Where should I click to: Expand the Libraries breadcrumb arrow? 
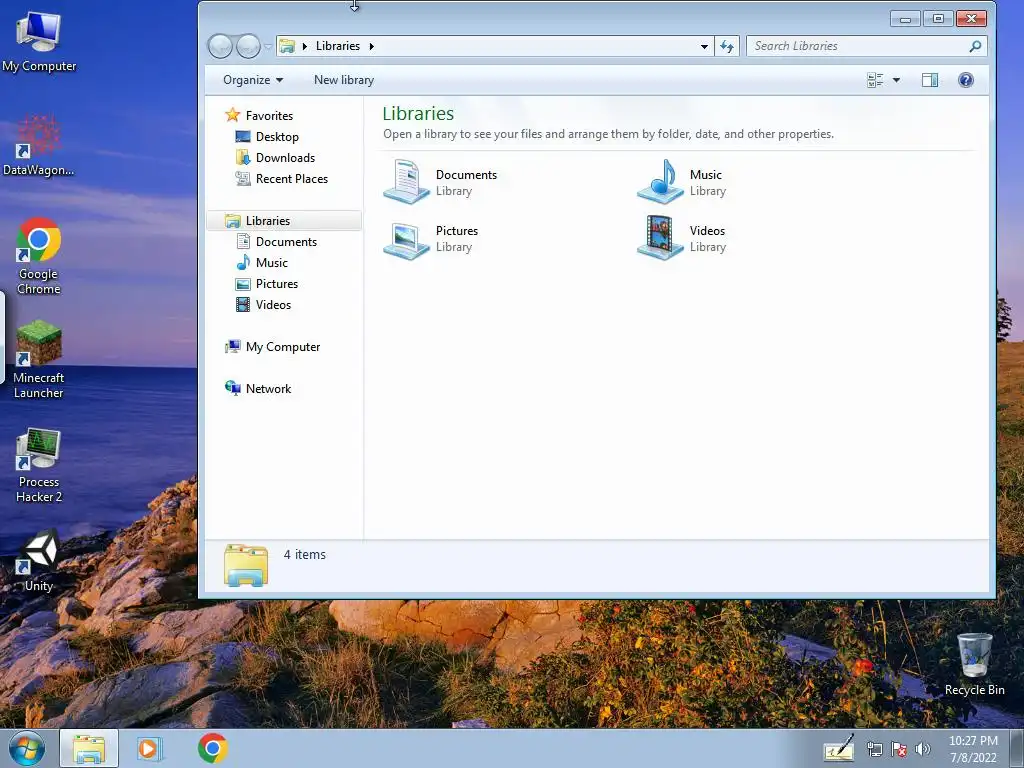[372, 46]
